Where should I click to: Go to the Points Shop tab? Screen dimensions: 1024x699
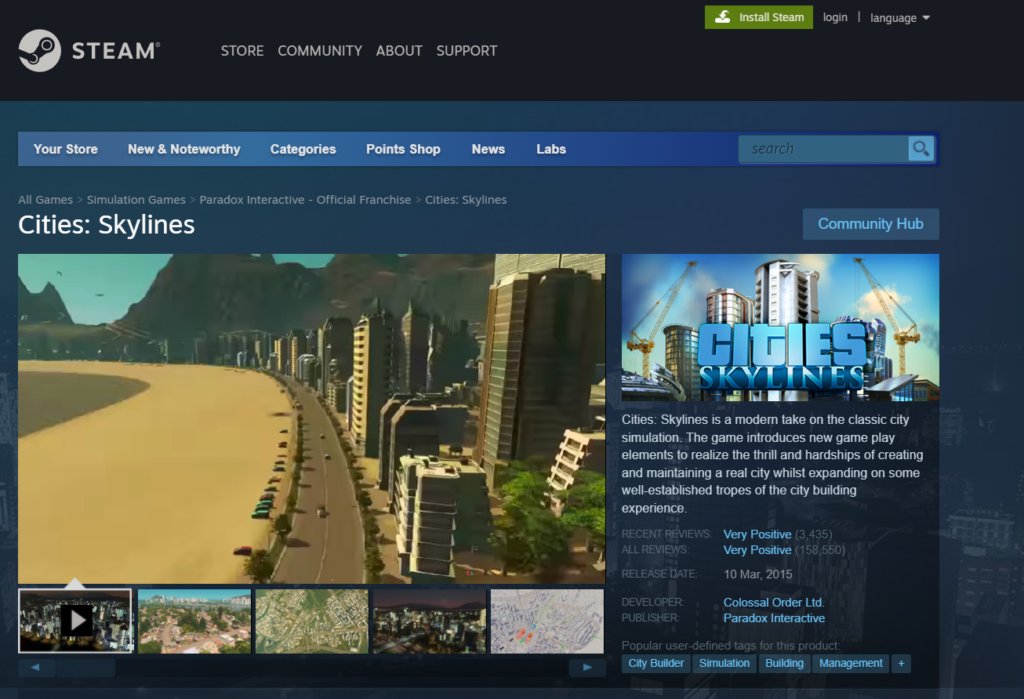pos(403,149)
